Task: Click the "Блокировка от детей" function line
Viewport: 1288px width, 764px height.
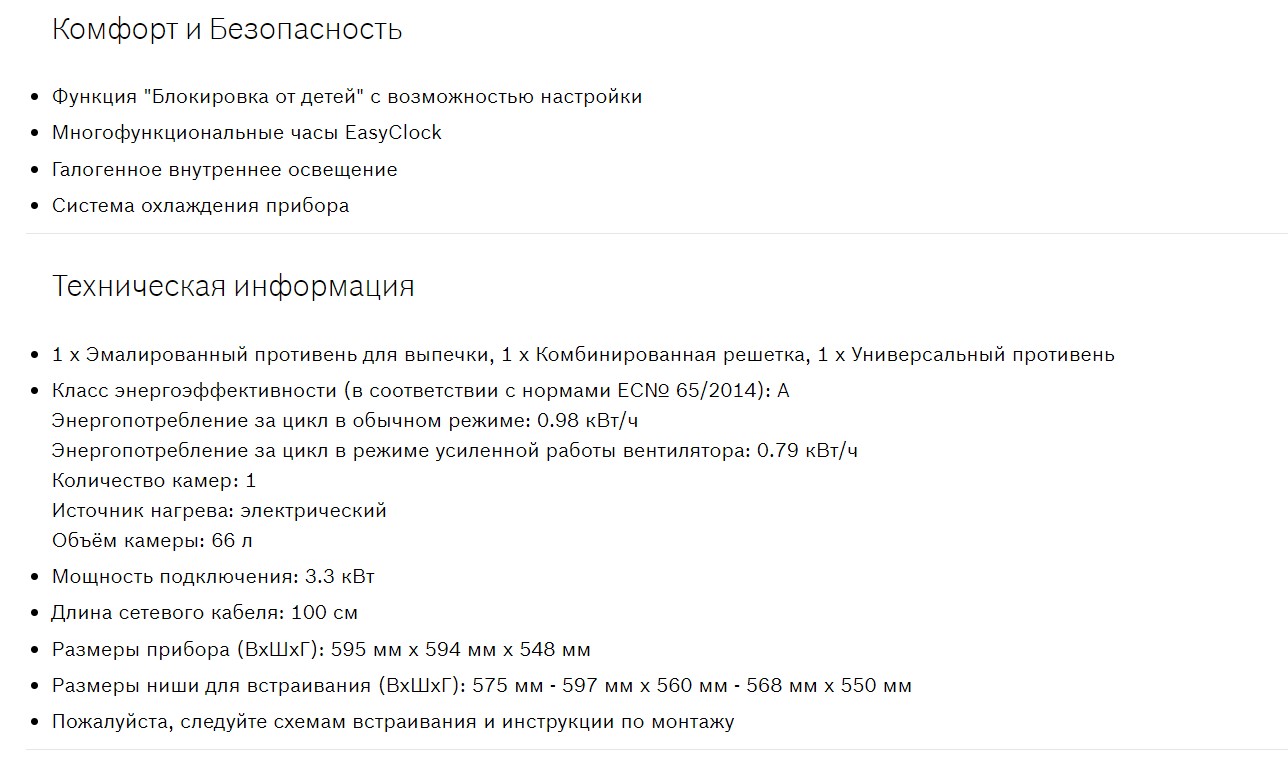Action: point(346,97)
